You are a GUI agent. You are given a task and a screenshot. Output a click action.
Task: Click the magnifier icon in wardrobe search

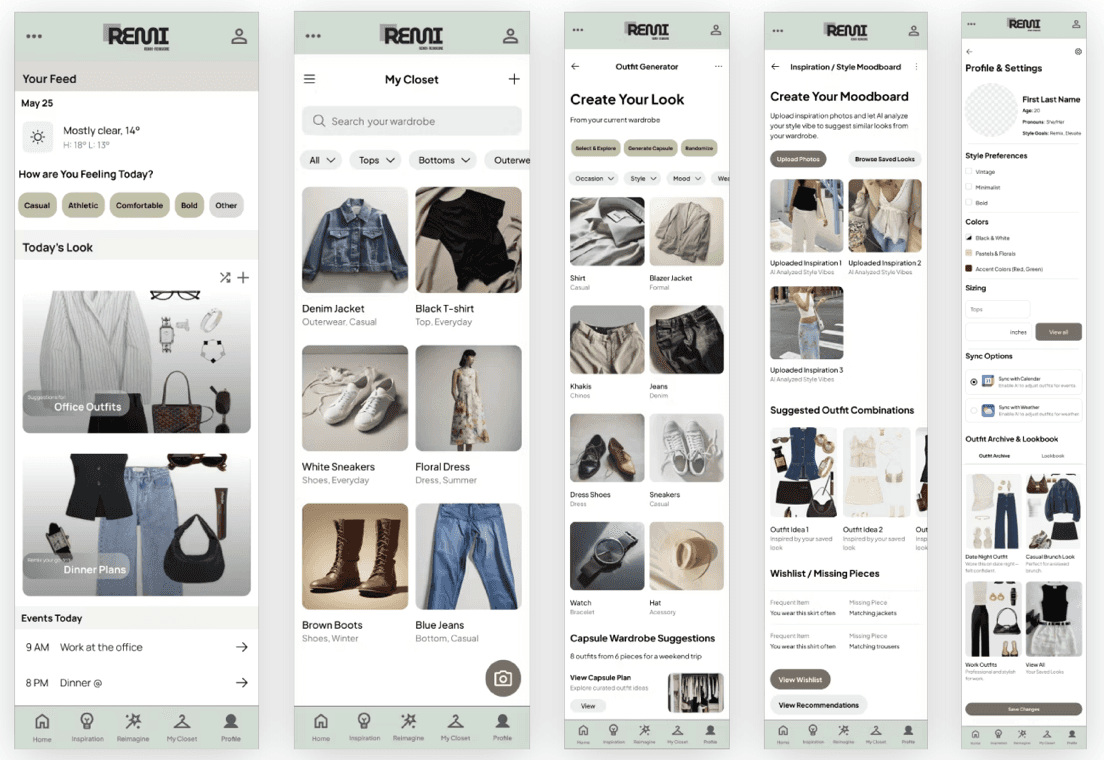coord(319,120)
